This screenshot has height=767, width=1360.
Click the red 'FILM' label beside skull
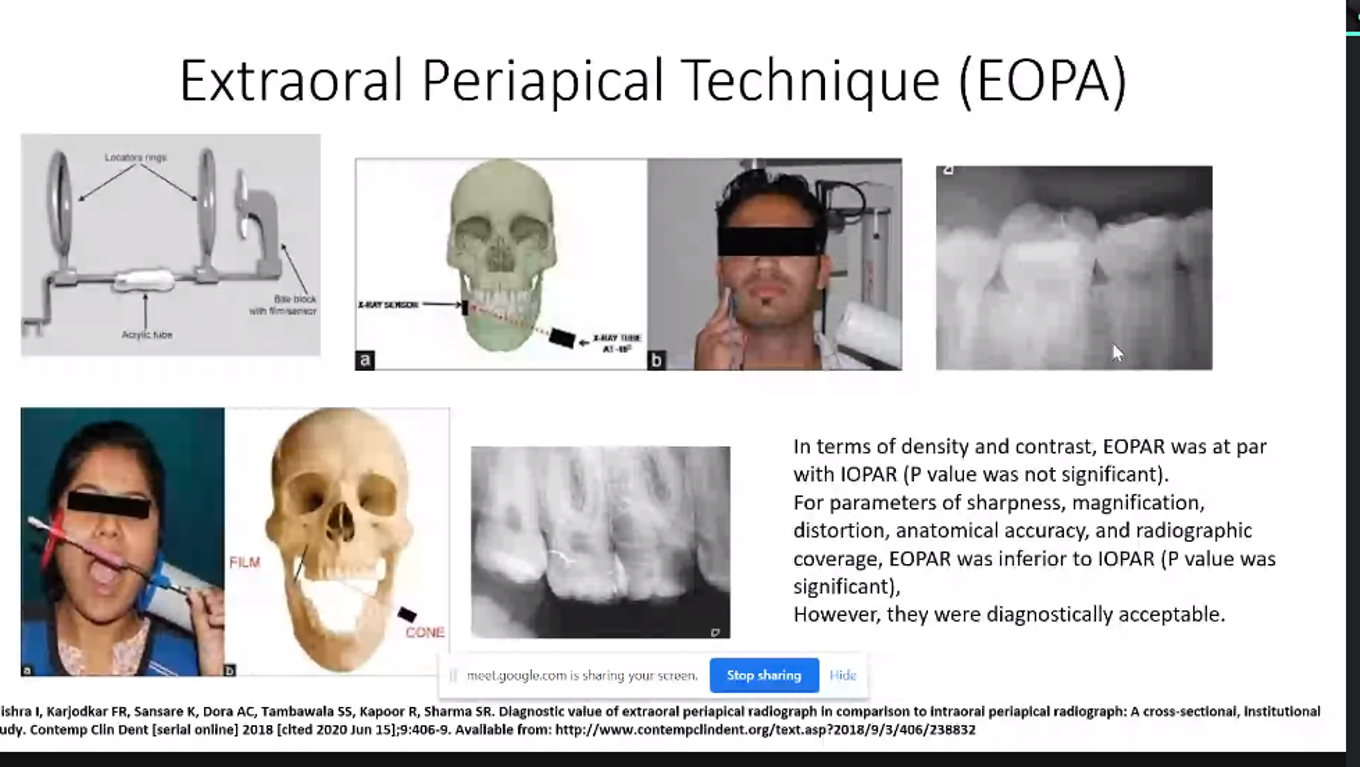pos(244,562)
